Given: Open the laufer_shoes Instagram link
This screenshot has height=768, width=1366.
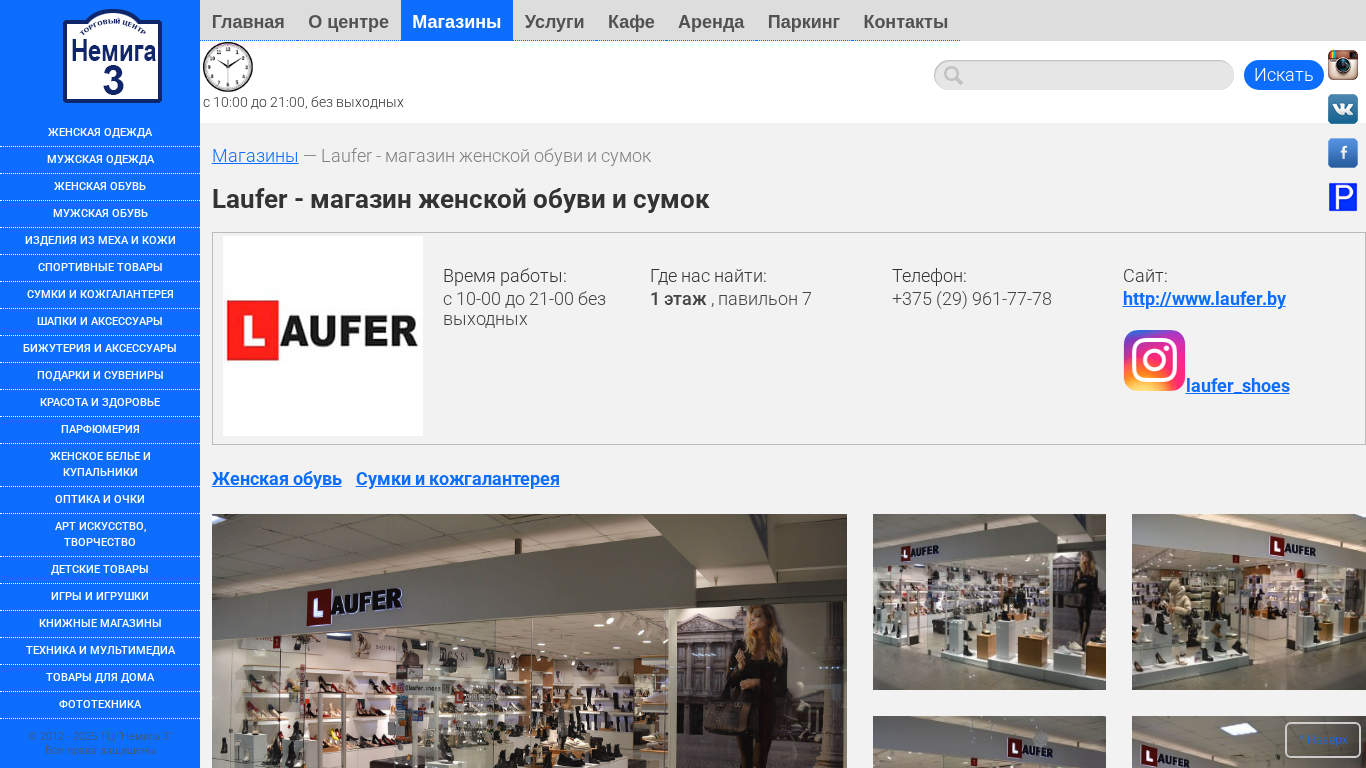Looking at the screenshot, I should point(1238,386).
